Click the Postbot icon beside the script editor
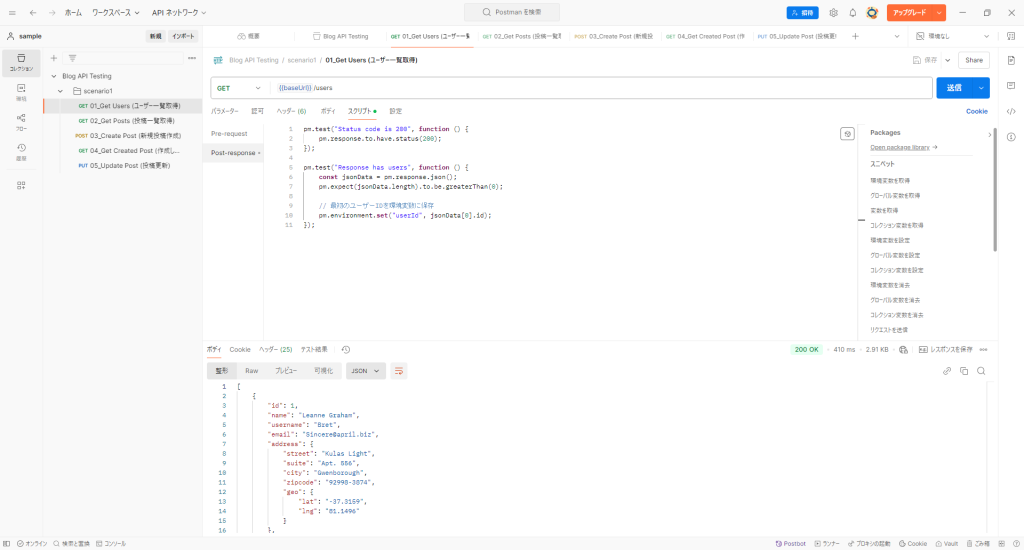 847,134
